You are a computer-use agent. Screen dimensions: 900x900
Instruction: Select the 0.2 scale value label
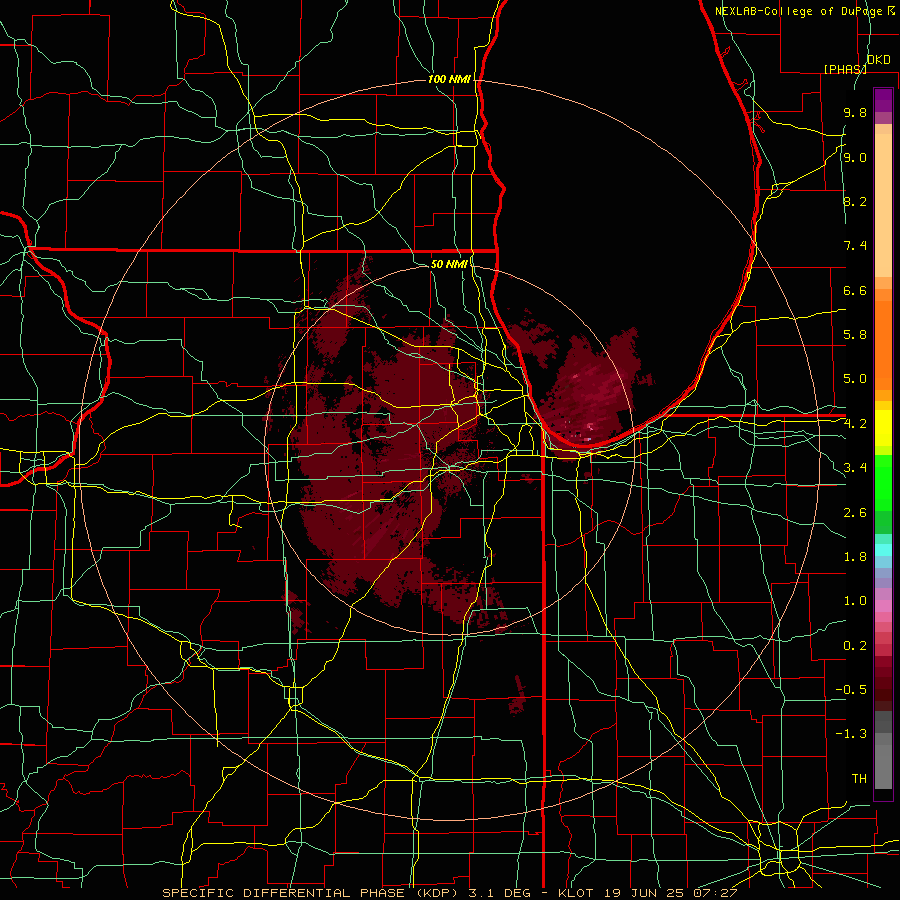(855, 646)
